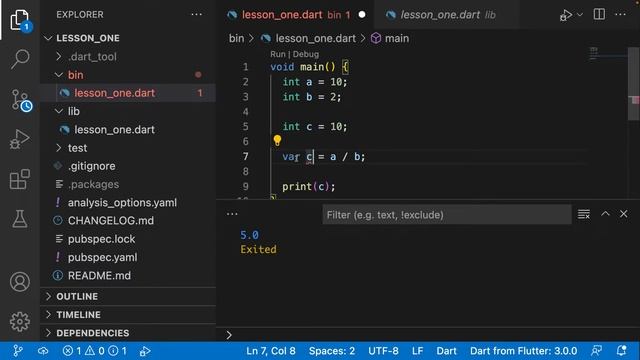The width and height of the screenshot is (640, 360).
Task: Clear the debug console output
Action: (584, 214)
